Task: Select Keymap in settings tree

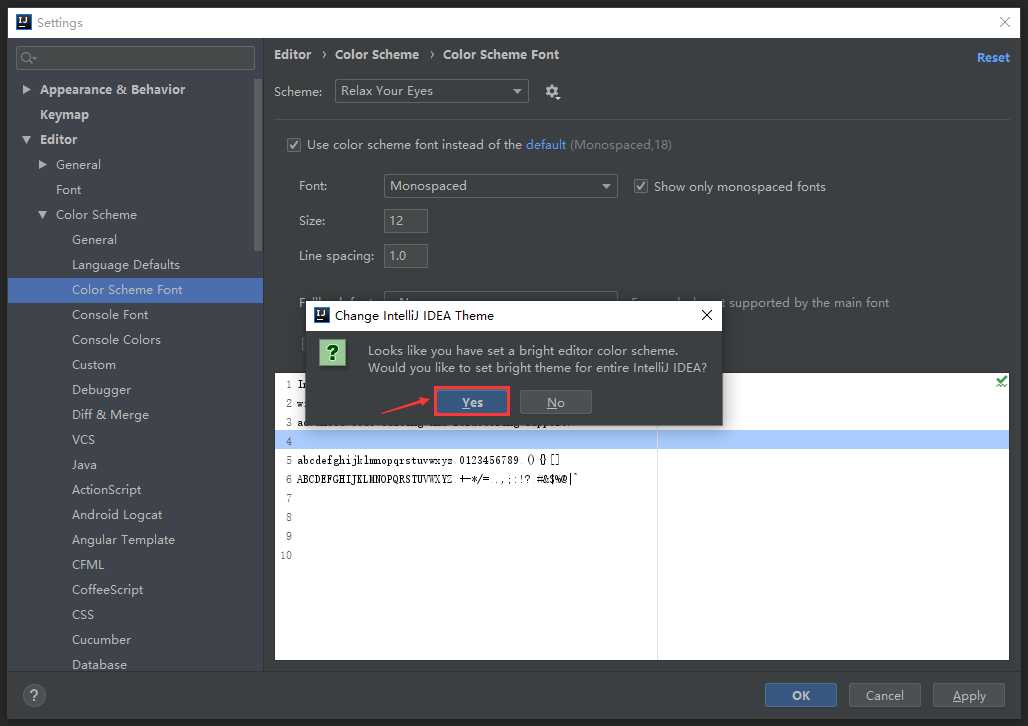Action: (64, 115)
